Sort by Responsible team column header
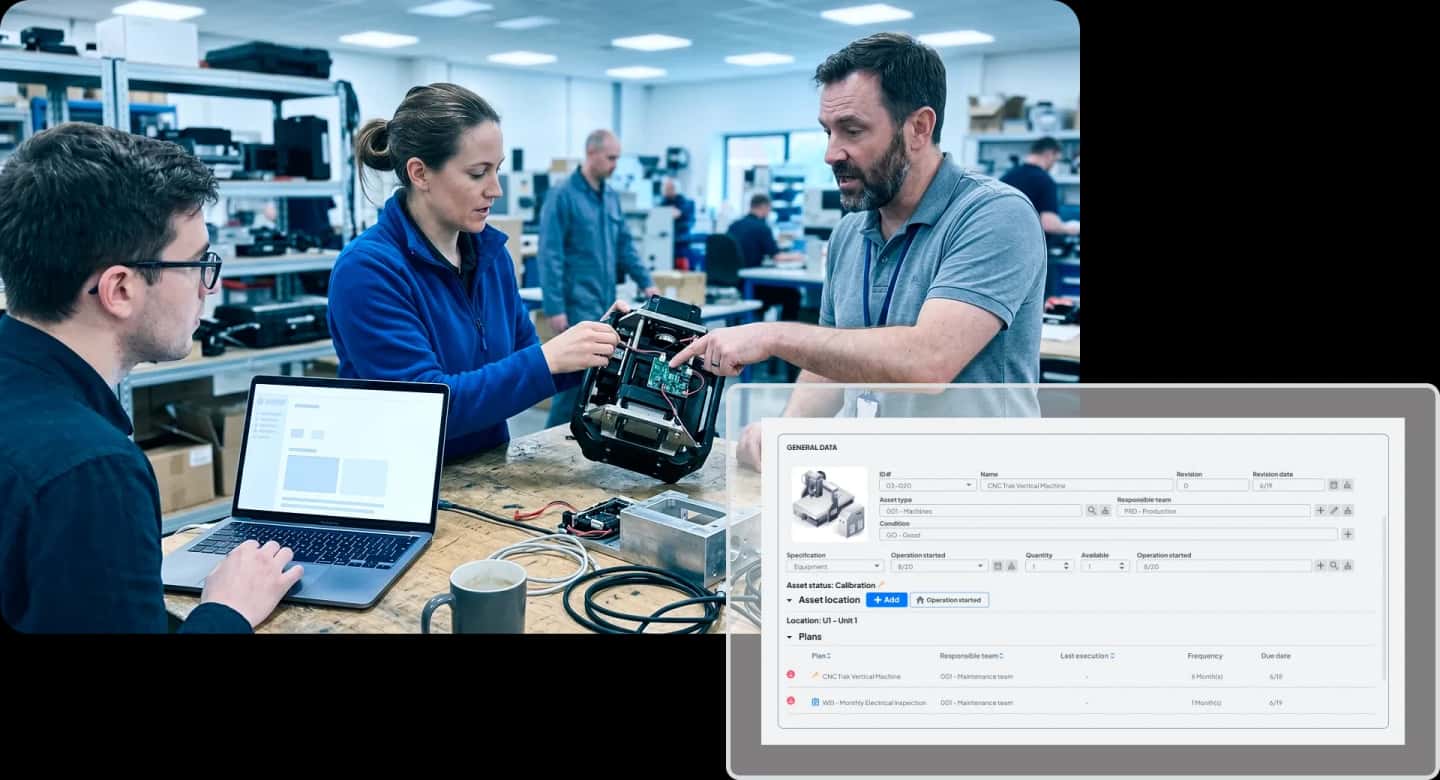The height and width of the screenshot is (780, 1440). [x=972, y=656]
